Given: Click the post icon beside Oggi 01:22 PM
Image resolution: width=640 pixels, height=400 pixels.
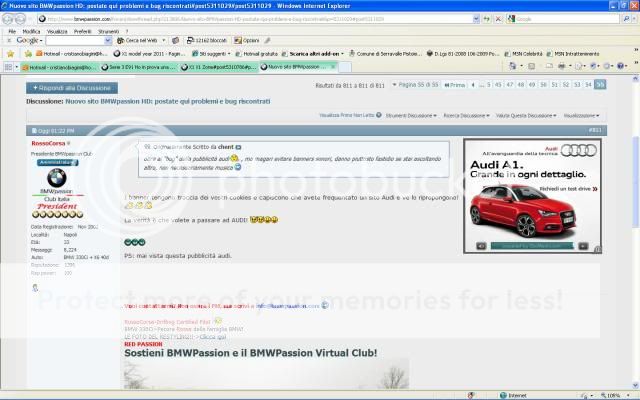Looking at the screenshot, I should 32,130.
